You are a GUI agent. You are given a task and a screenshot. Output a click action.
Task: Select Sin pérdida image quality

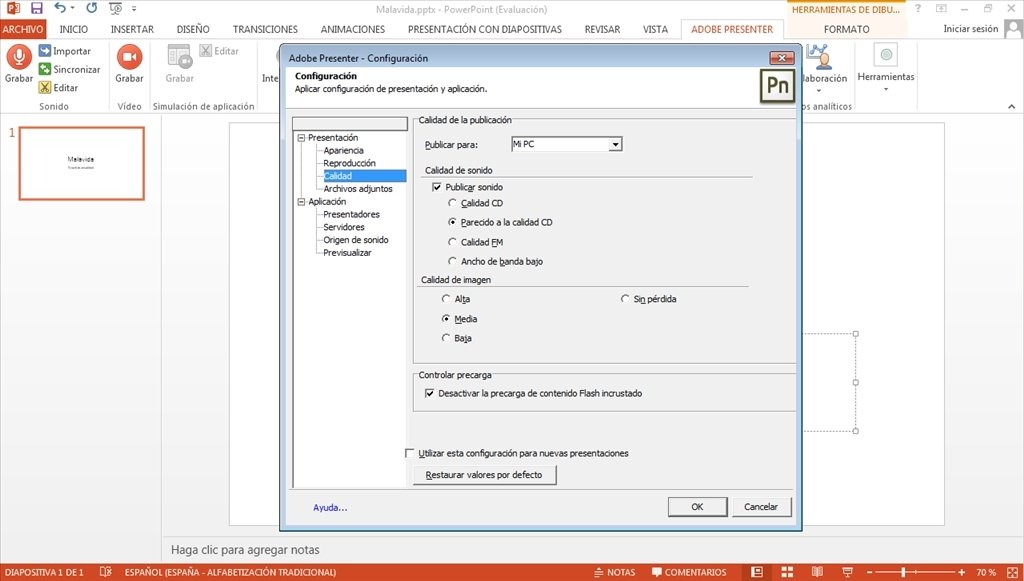point(624,298)
